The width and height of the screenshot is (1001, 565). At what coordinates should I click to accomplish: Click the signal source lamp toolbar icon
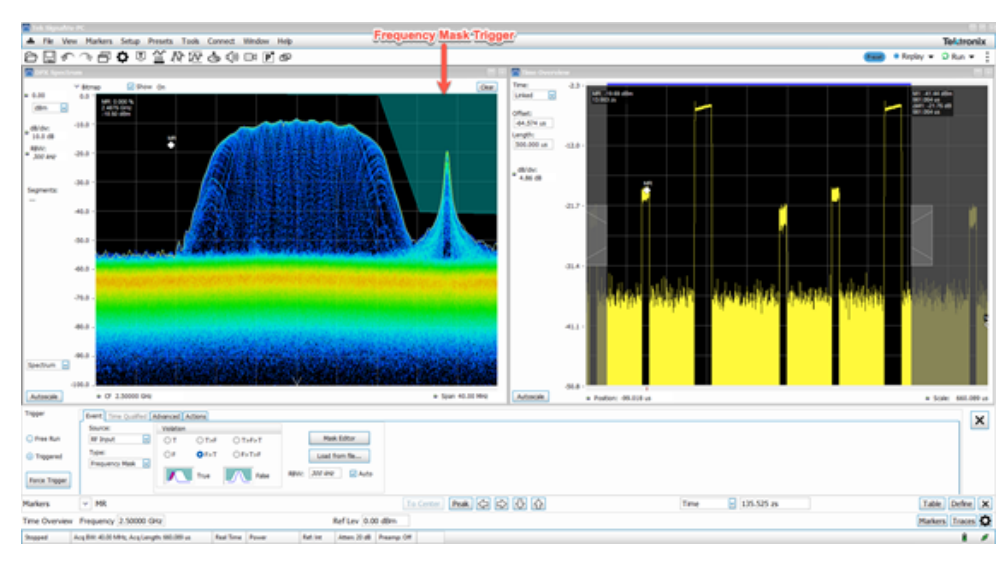[x=214, y=57]
